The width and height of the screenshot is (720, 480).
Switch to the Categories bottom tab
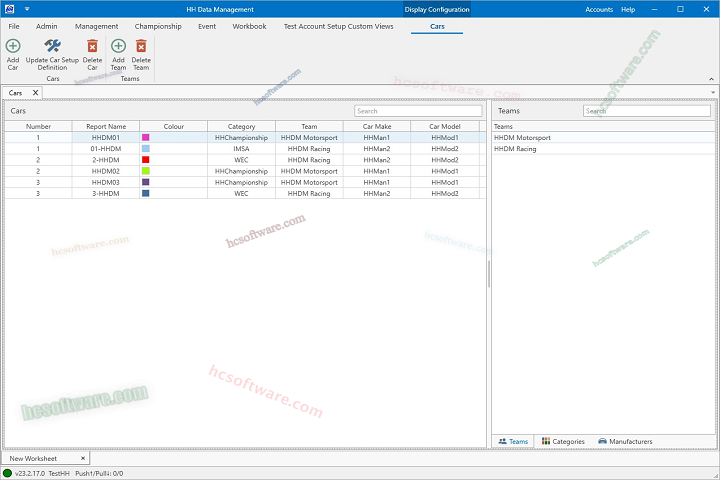(563, 441)
